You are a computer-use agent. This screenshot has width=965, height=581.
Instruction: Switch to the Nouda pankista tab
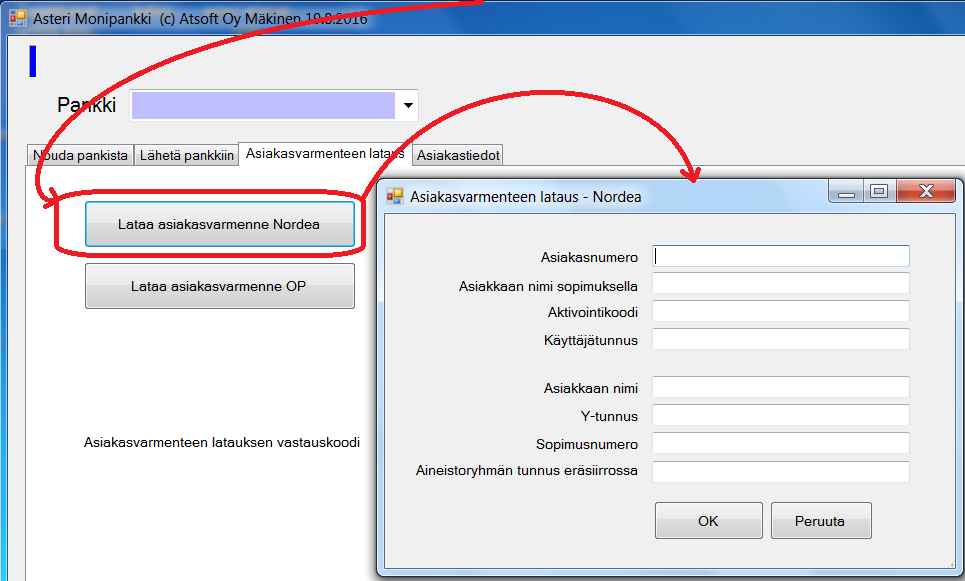click(80, 156)
